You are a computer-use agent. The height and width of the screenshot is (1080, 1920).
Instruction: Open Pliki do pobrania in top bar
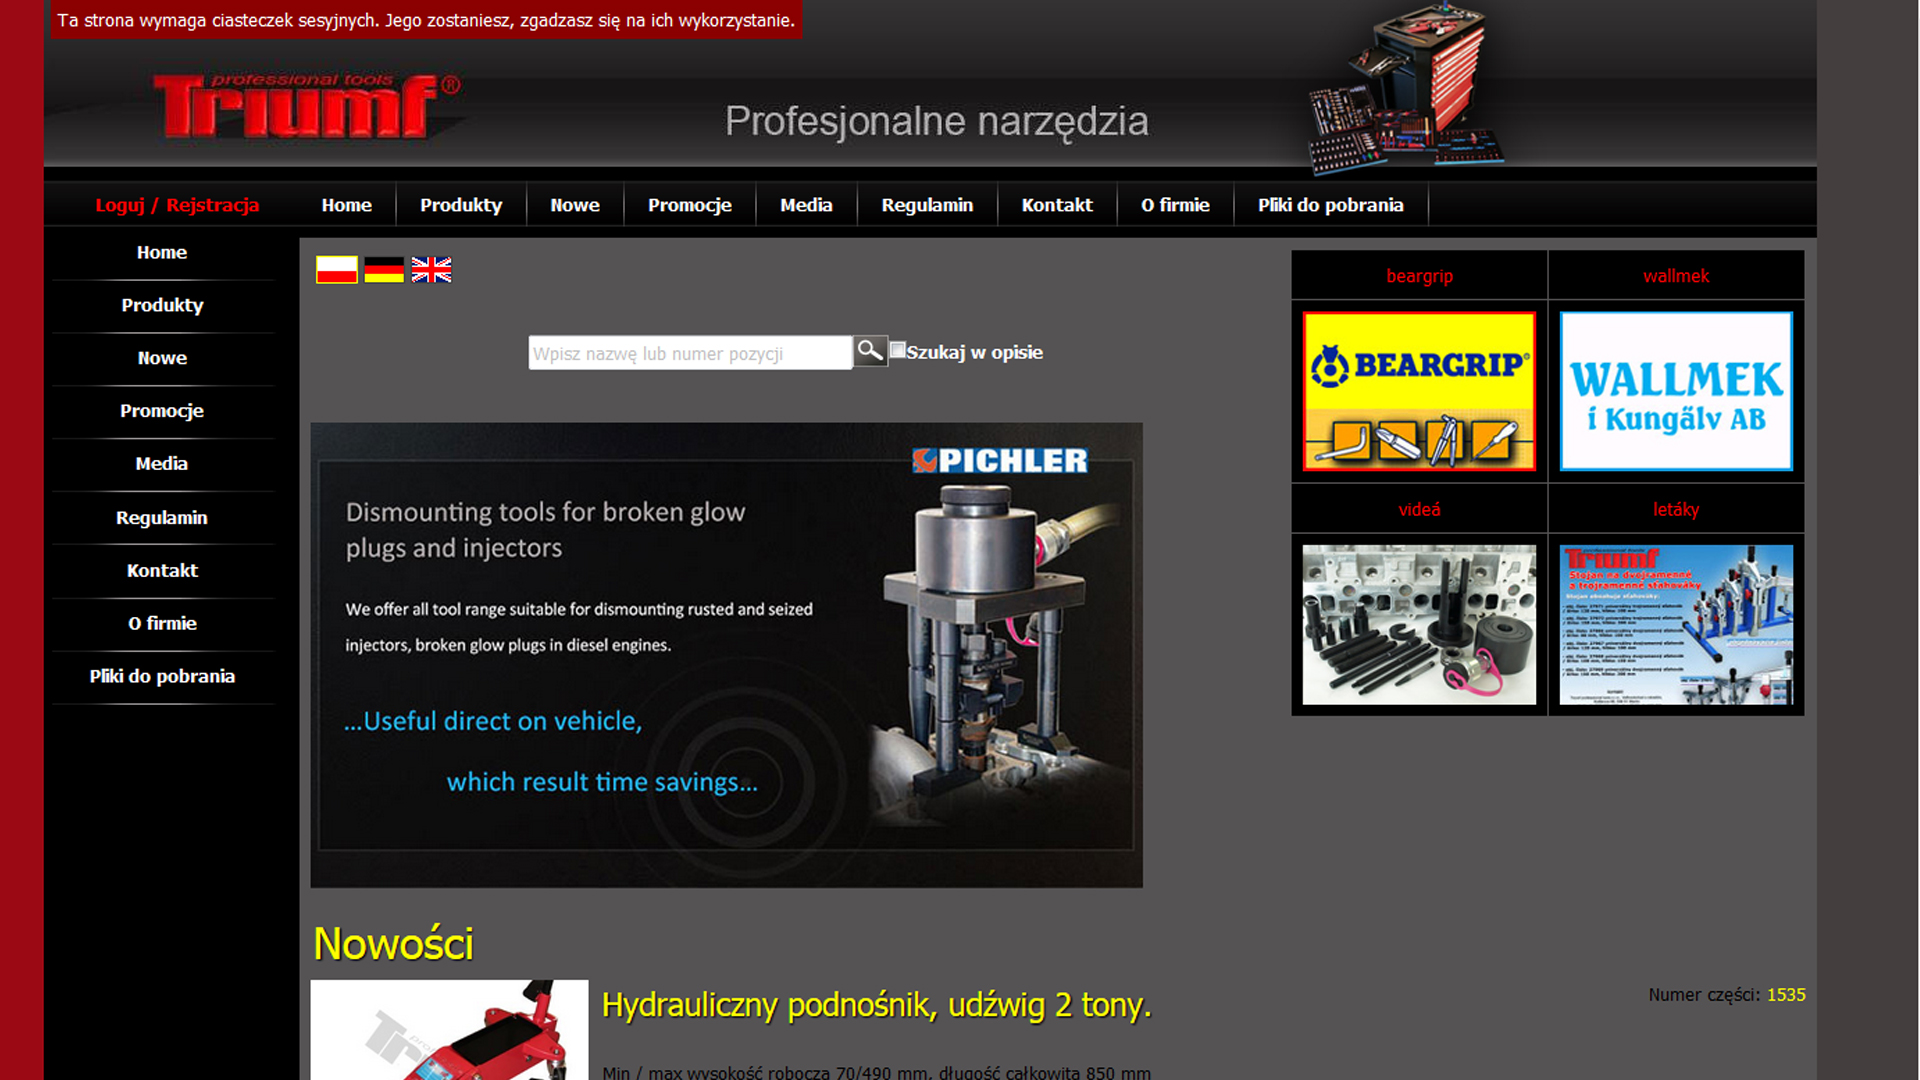click(x=1331, y=205)
